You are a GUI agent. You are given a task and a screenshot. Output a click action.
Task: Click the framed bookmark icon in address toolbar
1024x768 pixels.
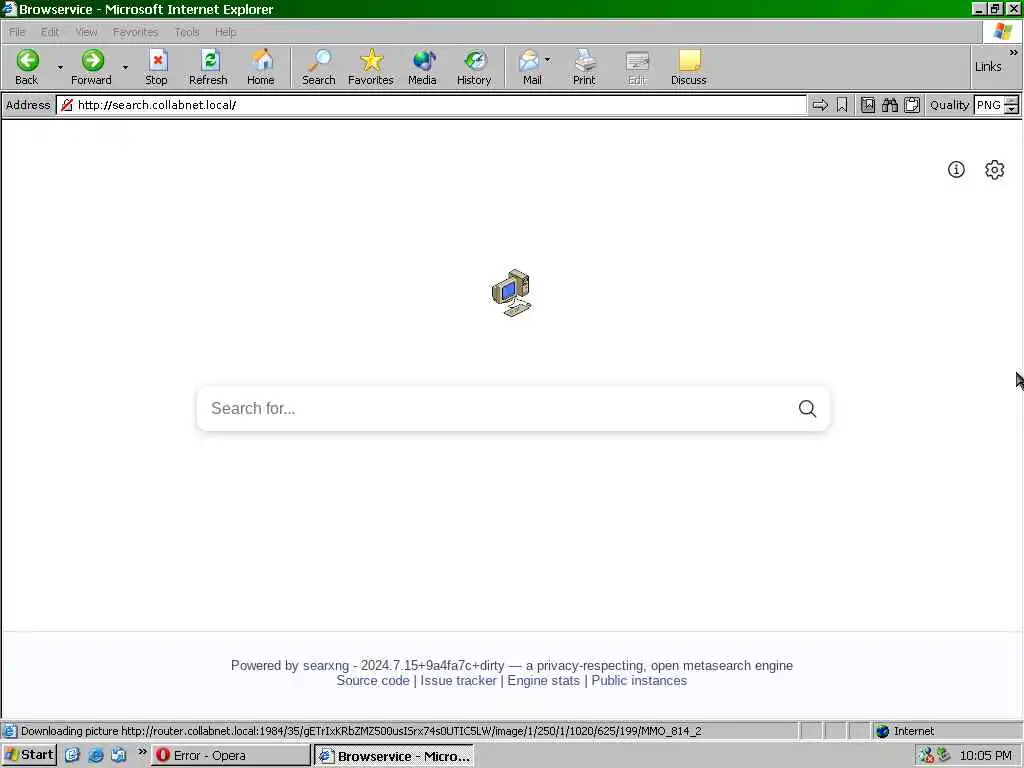pyautogui.click(x=868, y=105)
